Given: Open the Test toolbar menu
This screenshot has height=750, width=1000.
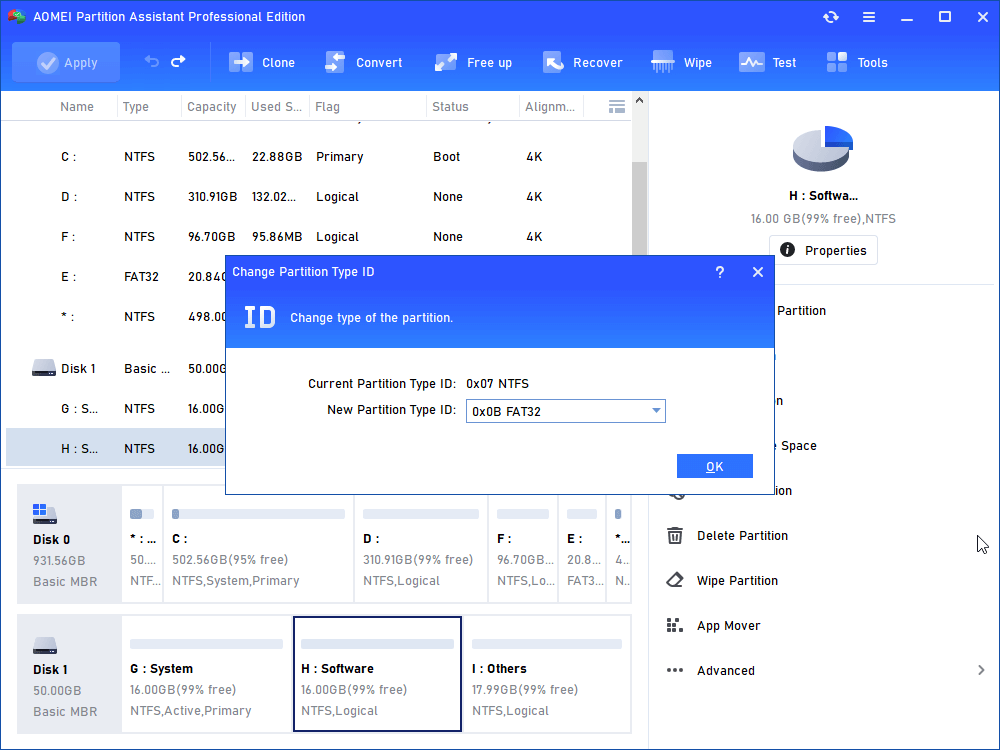Looking at the screenshot, I should (767, 62).
